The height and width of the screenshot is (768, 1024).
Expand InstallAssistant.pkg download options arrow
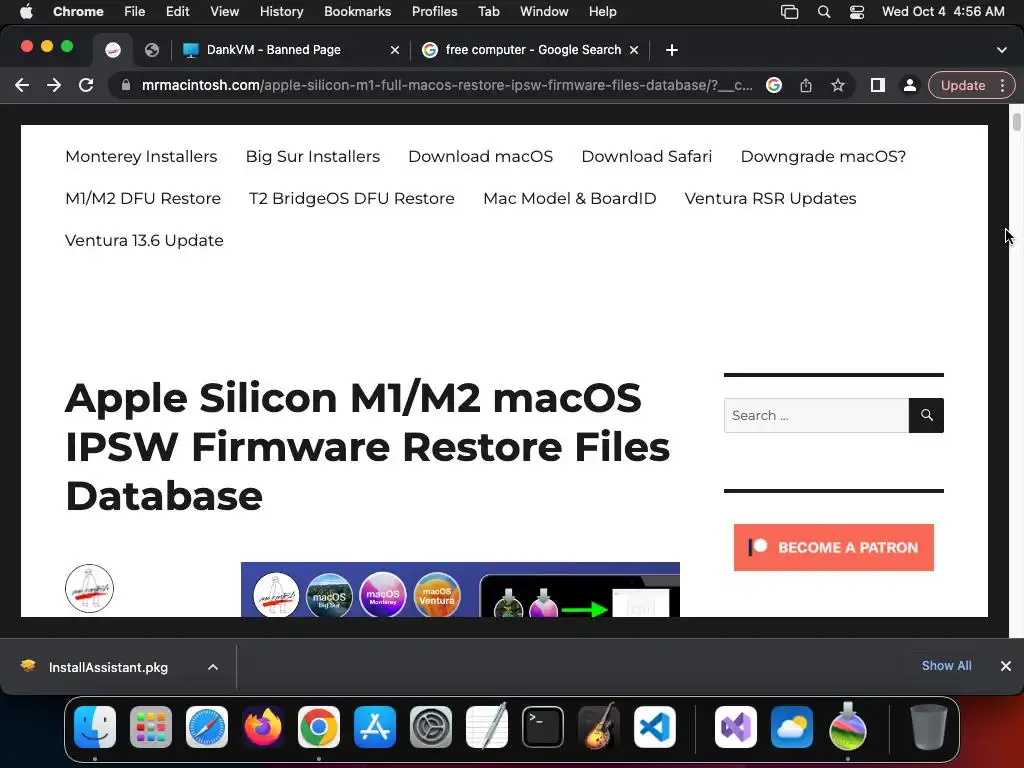(213, 667)
